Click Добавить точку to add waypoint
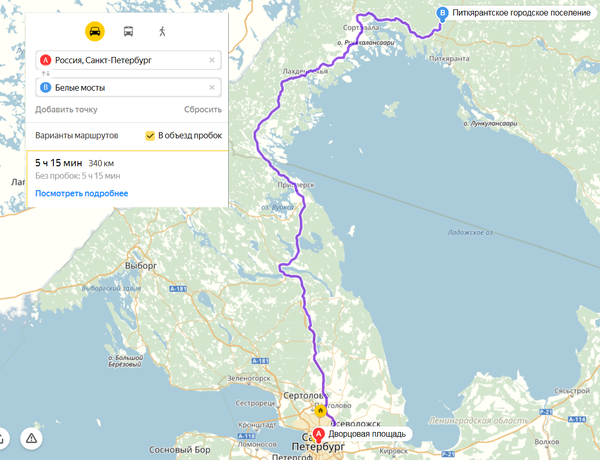This screenshot has width=600, height=460. coord(66,109)
